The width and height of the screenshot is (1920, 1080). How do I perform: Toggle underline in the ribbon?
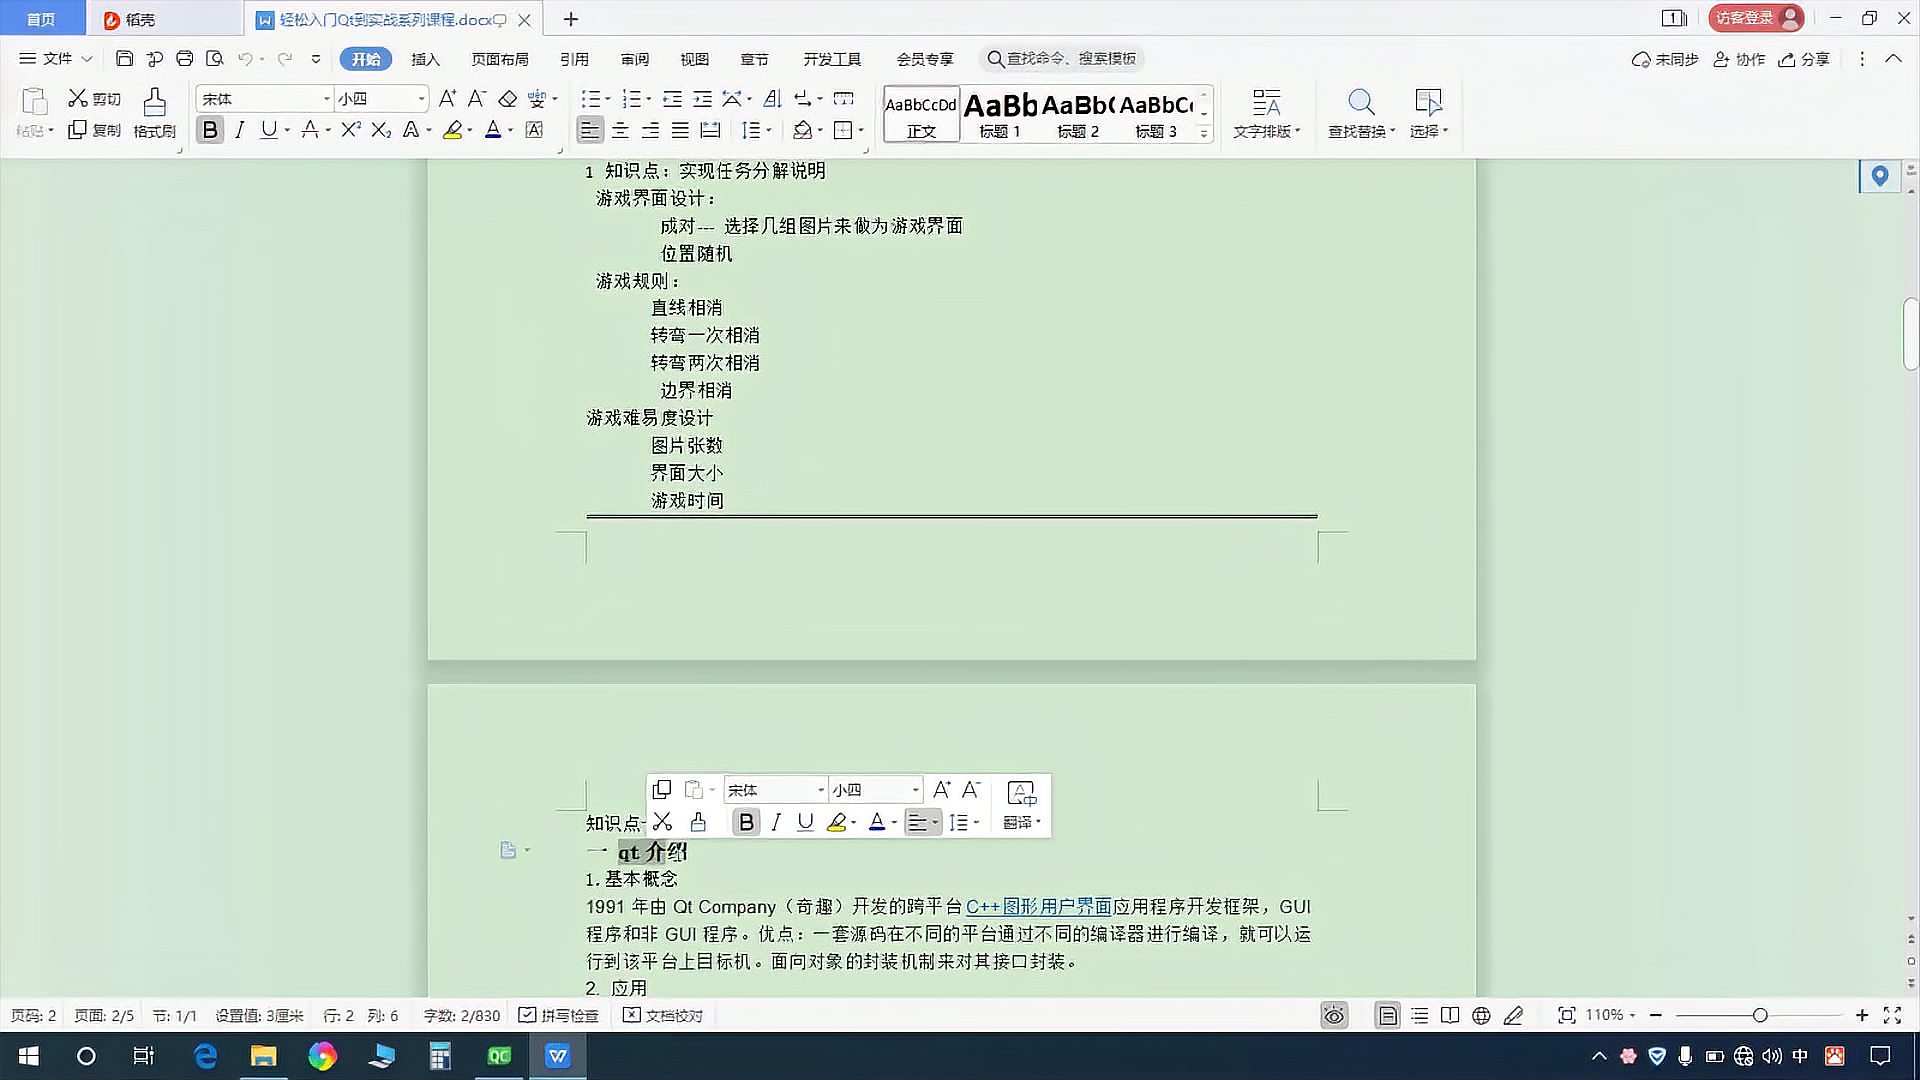point(268,130)
